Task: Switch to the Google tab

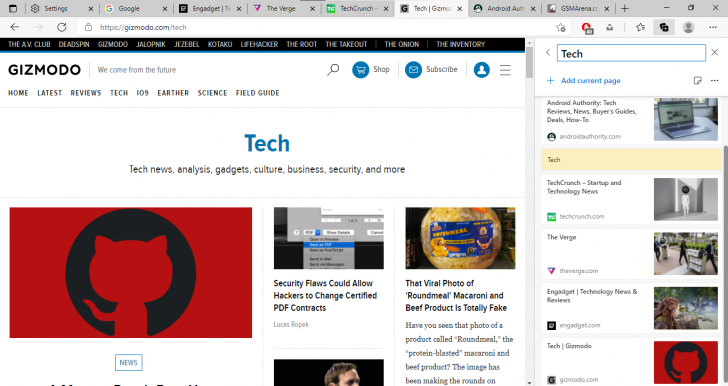Action: coord(136,8)
